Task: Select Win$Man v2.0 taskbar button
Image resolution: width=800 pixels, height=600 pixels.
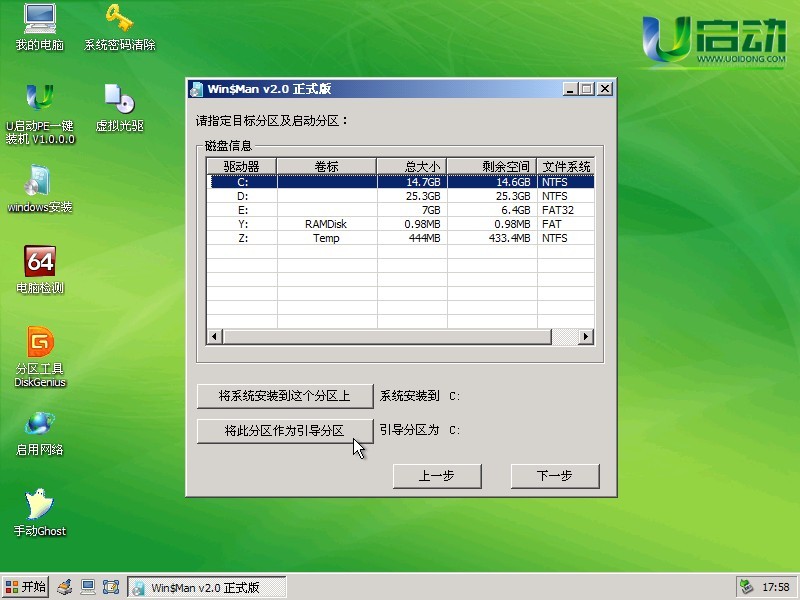Action: click(x=206, y=587)
